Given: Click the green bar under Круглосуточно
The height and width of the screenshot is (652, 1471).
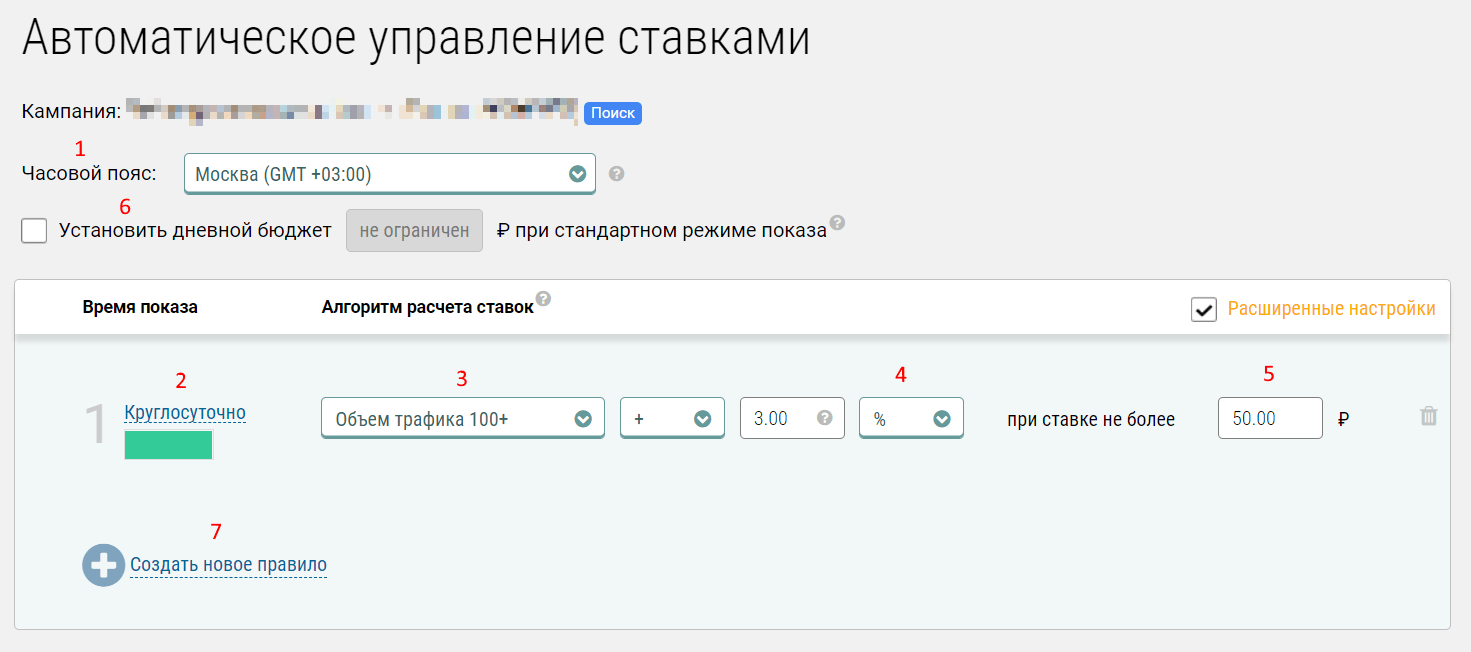Looking at the screenshot, I should click(168, 445).
